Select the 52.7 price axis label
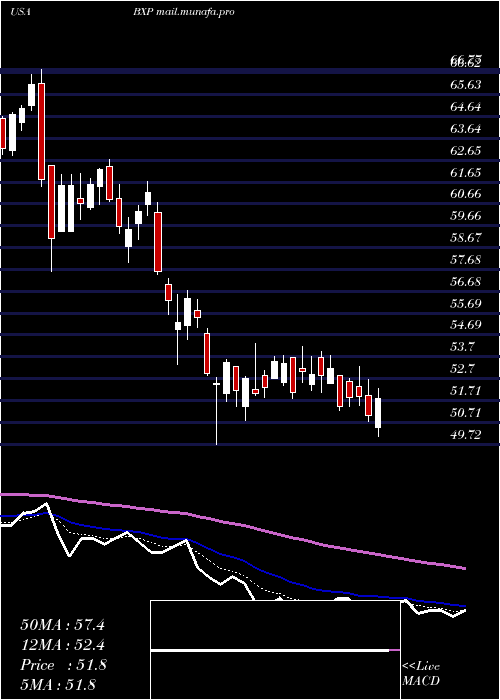Image resolution: width=500 pixels, height=700 pixels. tap(462, 369)
